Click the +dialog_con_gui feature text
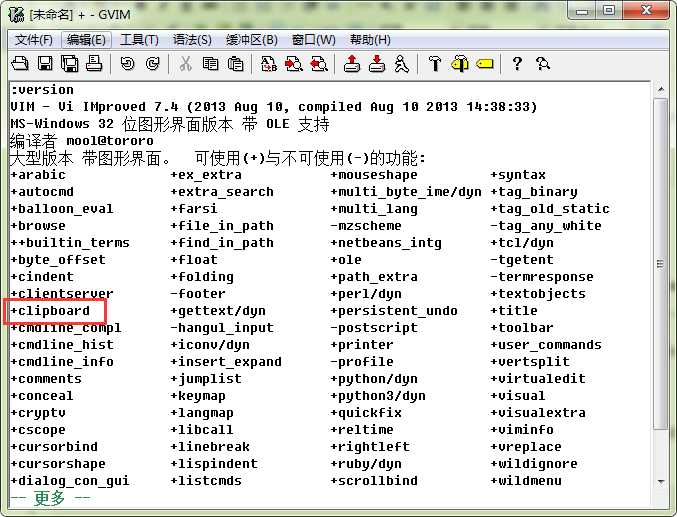This screenshot has width=677, height=517. pos(70,481)
